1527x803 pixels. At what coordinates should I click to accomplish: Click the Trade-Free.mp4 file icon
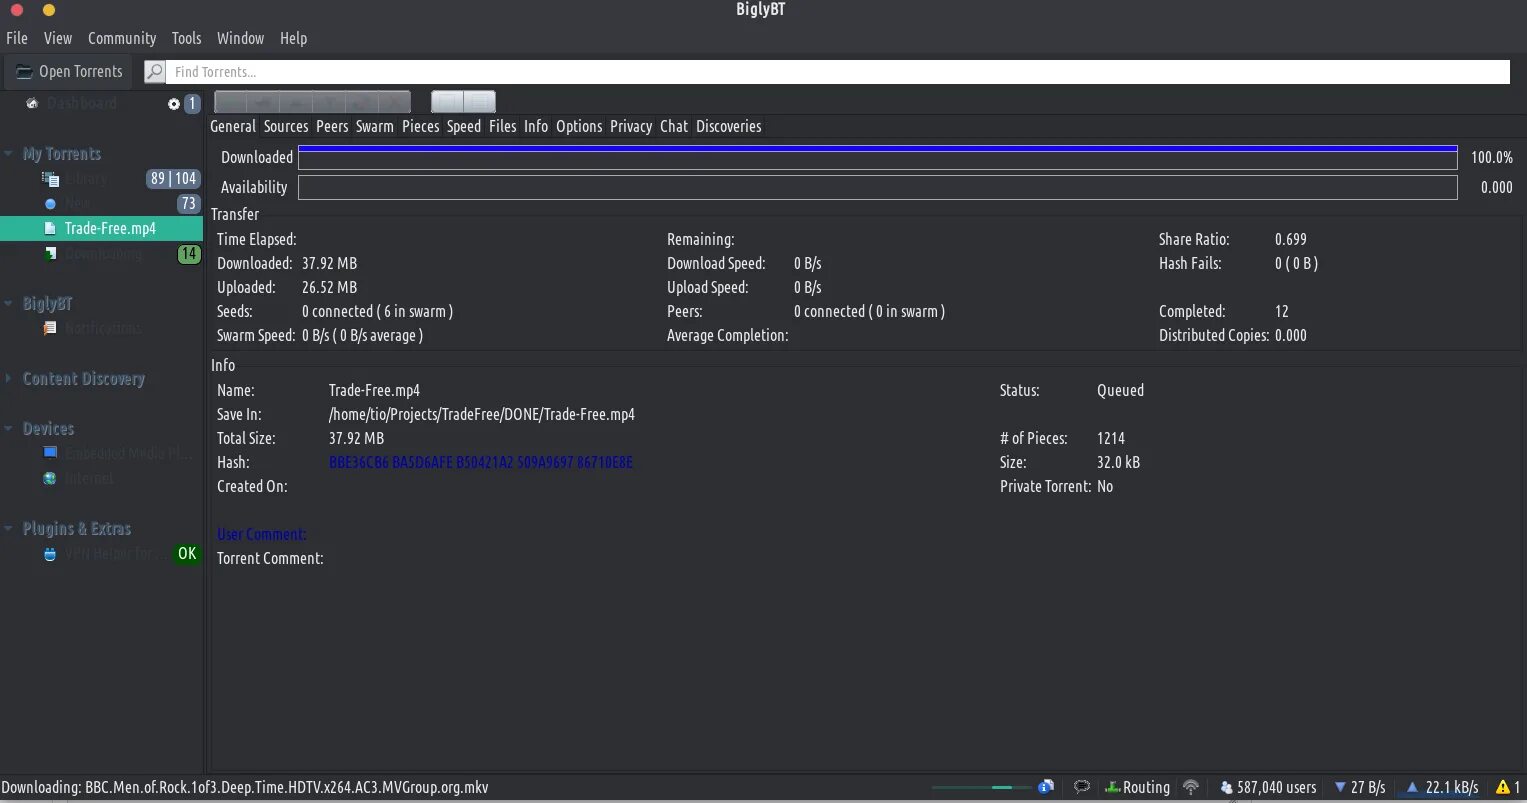coord(50,229)
